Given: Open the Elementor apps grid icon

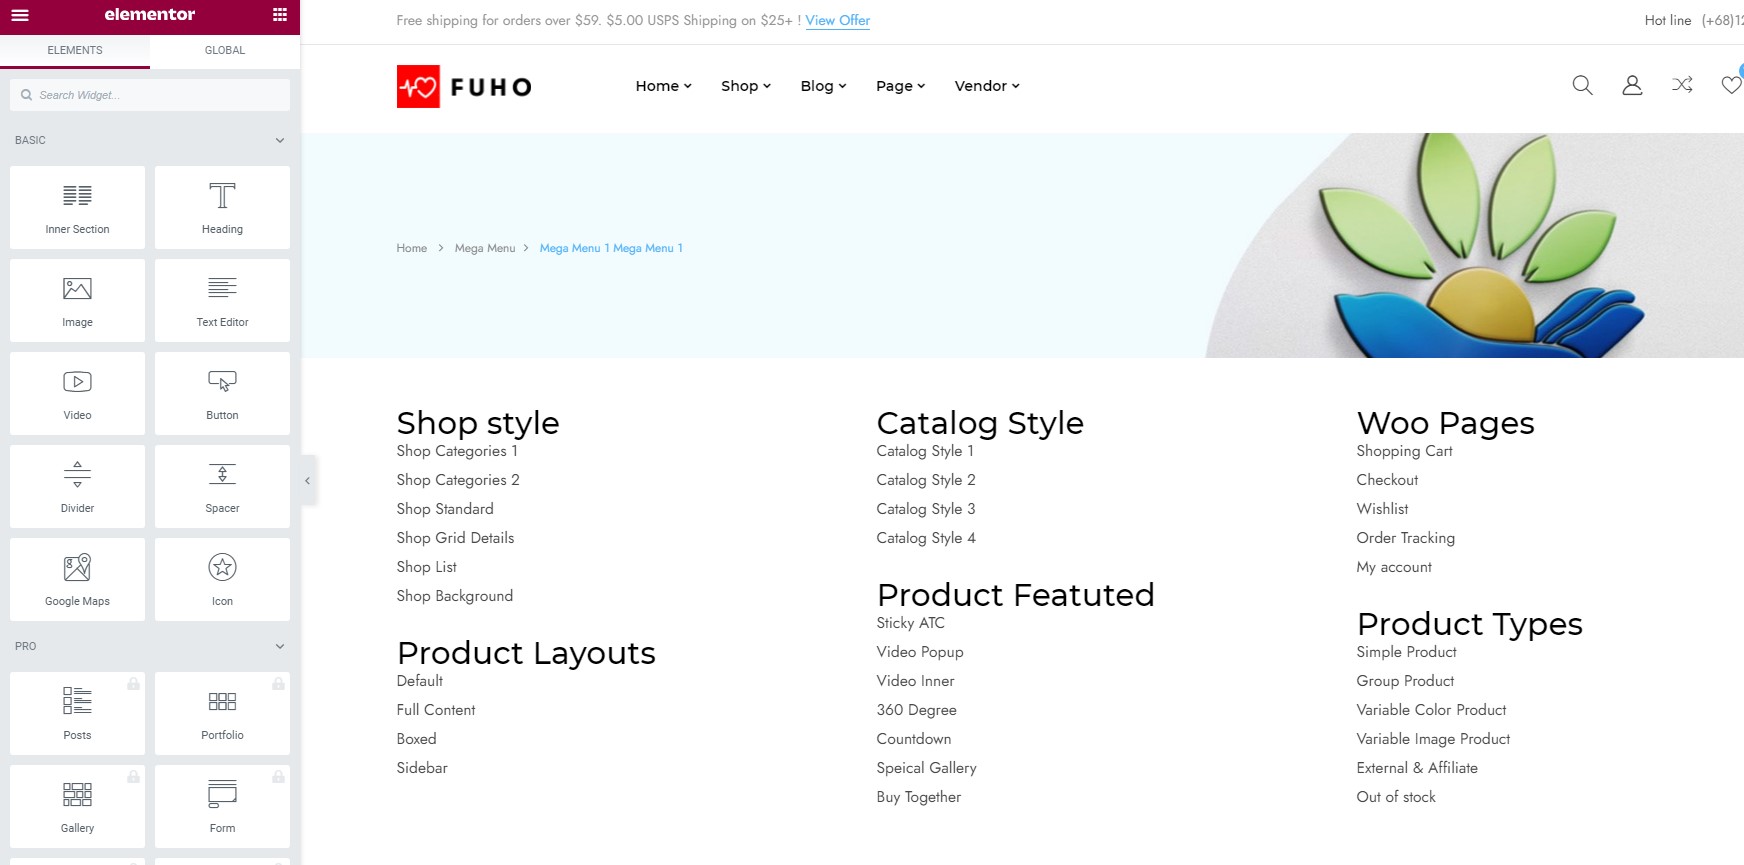Looking at the screenshot, I should (280, 15).
